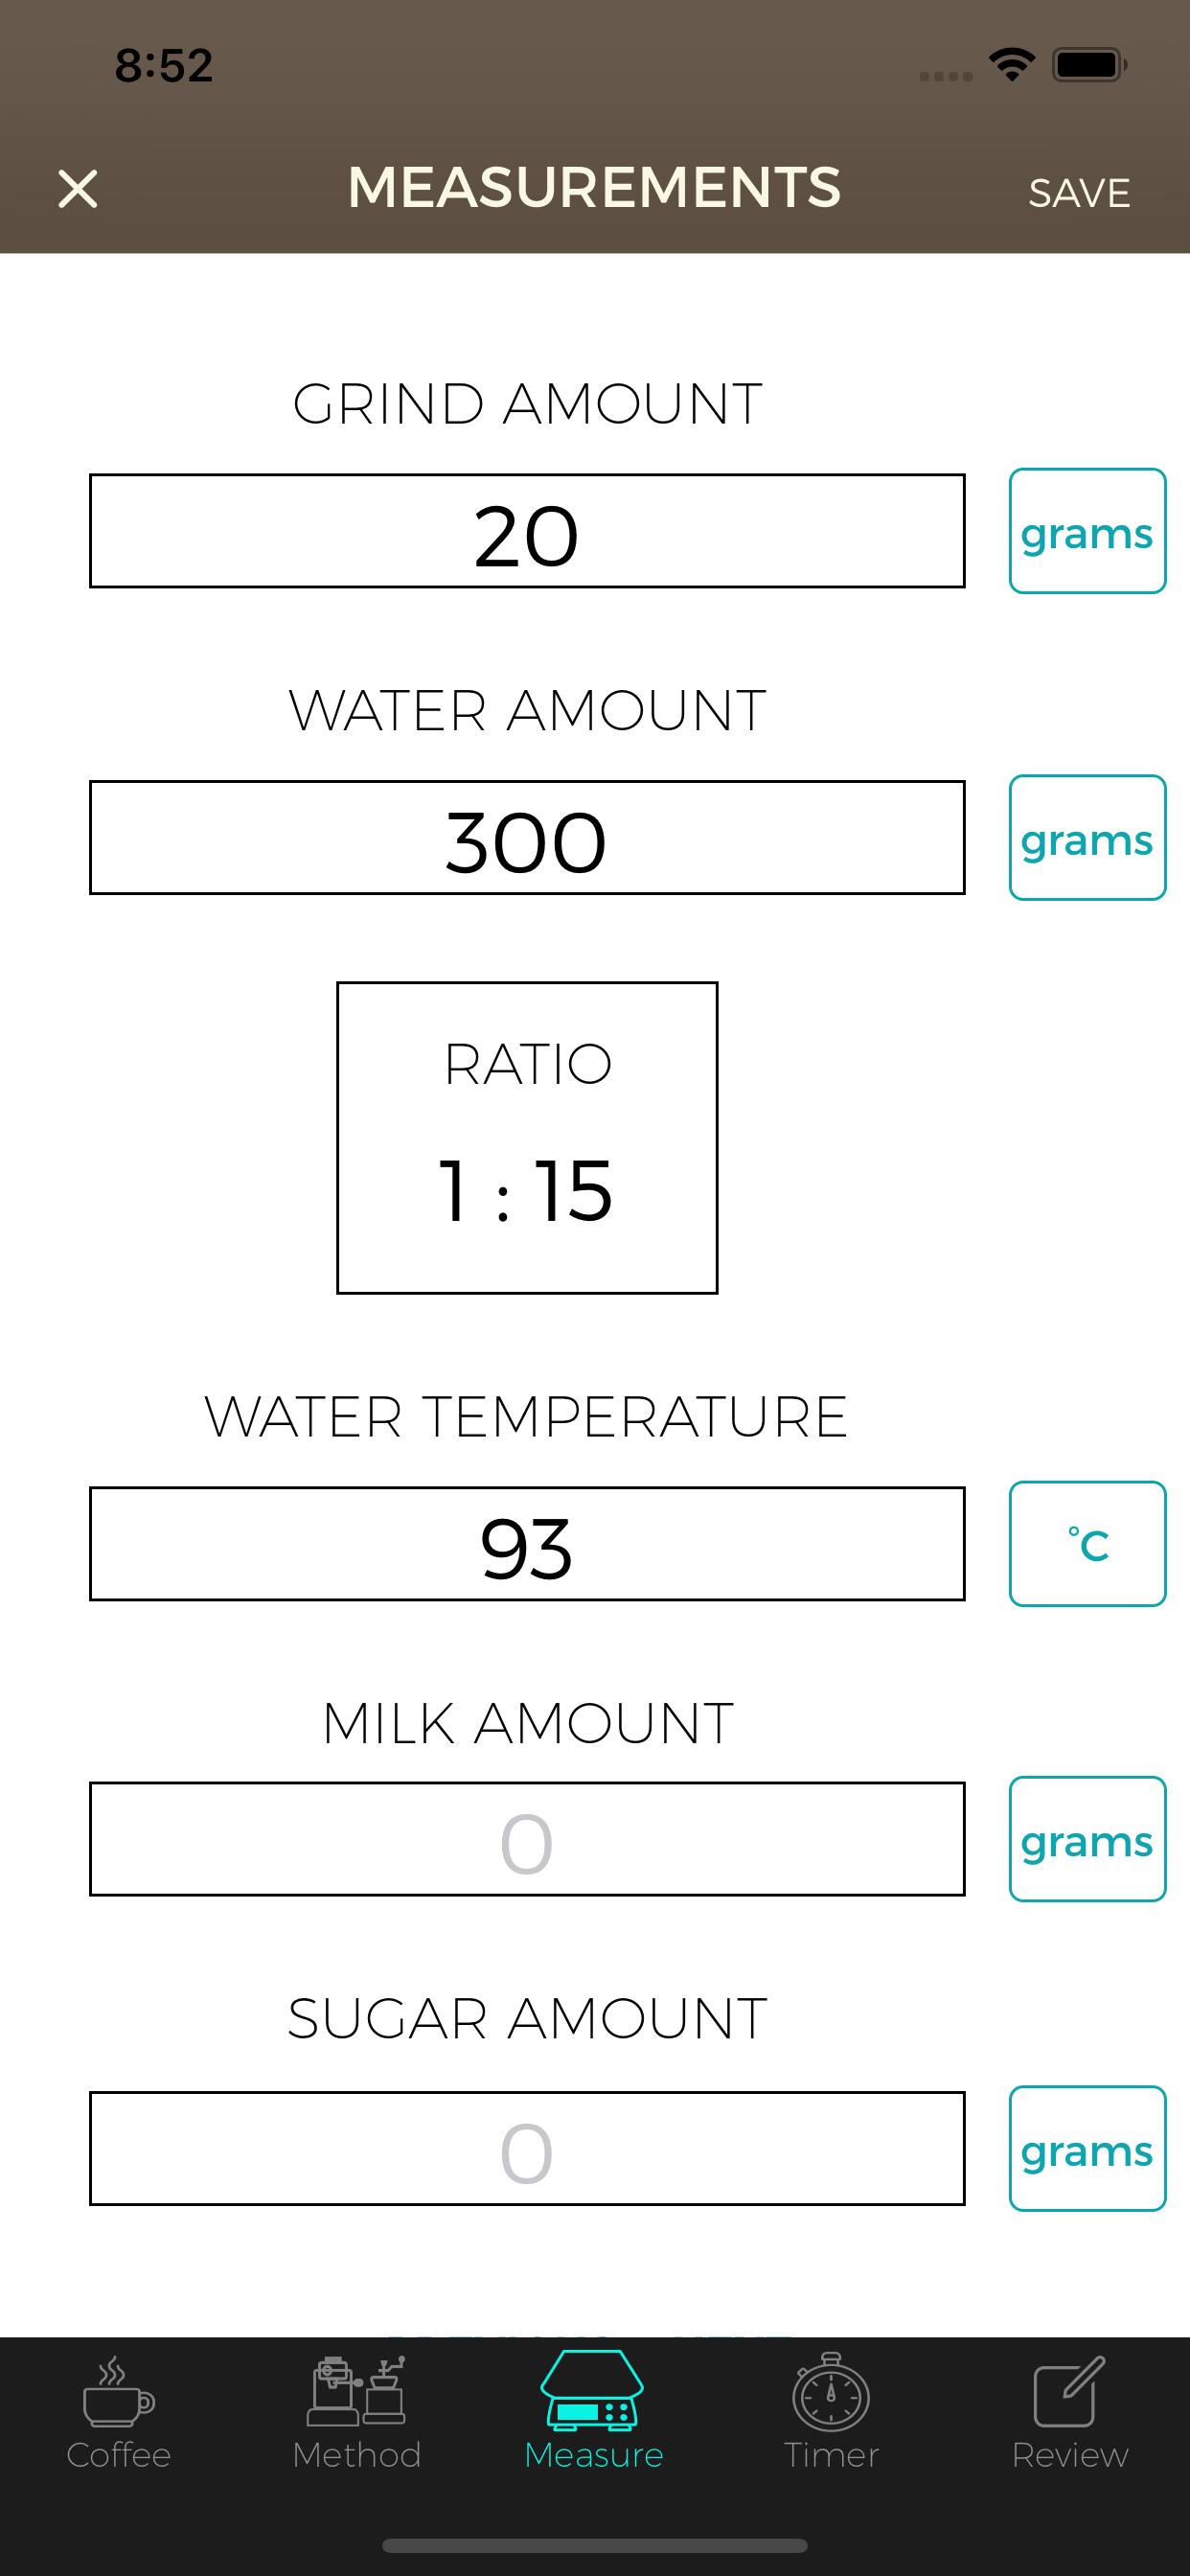The image size is (1190, 2576).
Task: Open the Timer stopwatch icon
Action: pos(831,2393)
